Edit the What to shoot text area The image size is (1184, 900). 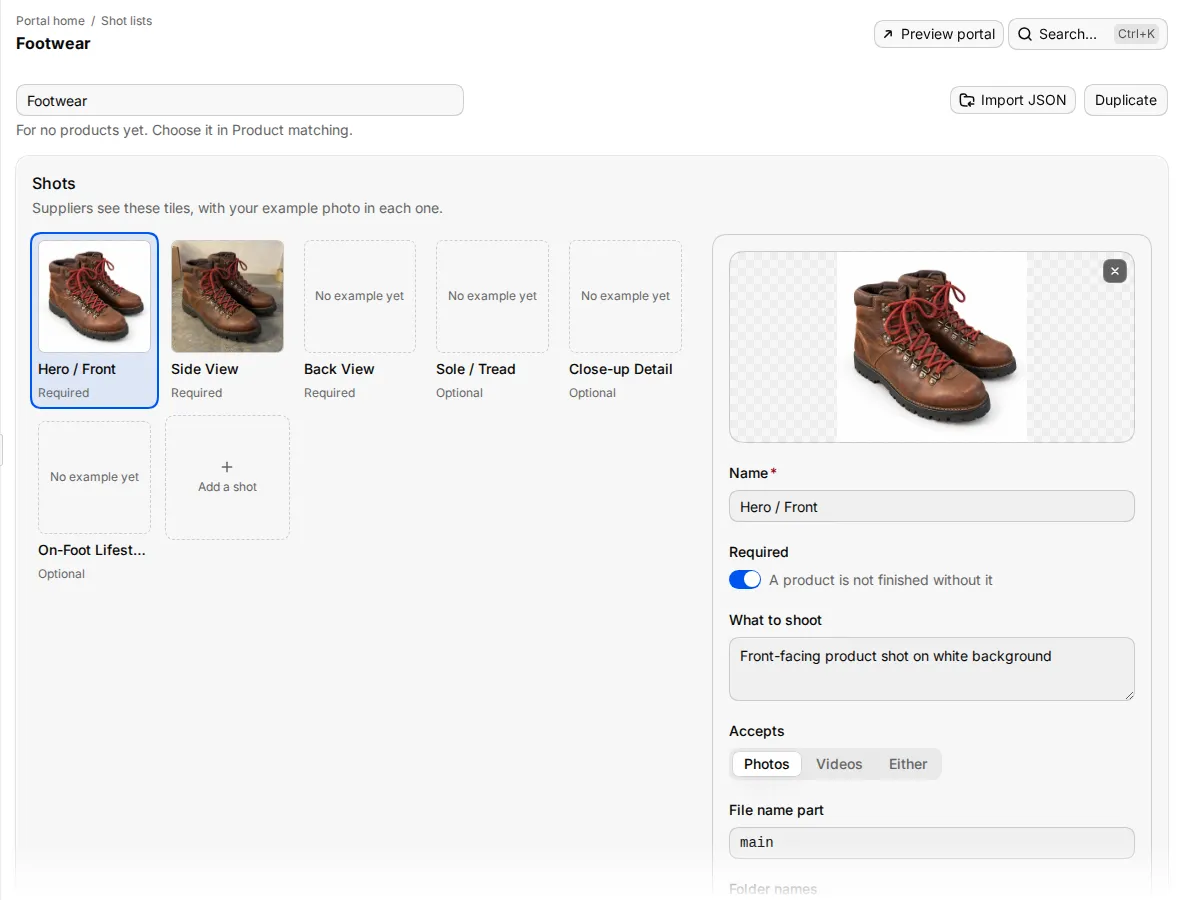pos(931,669)
